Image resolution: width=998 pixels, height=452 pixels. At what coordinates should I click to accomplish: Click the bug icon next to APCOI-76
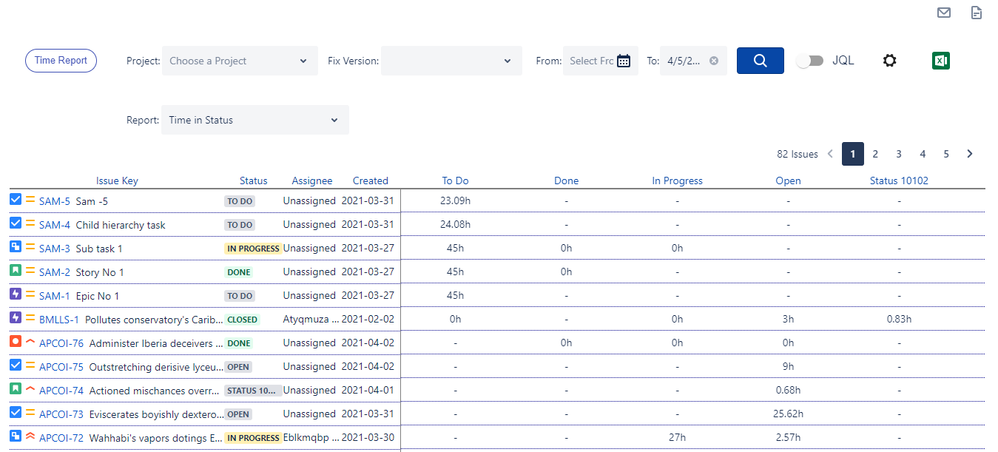click(15, 342)
